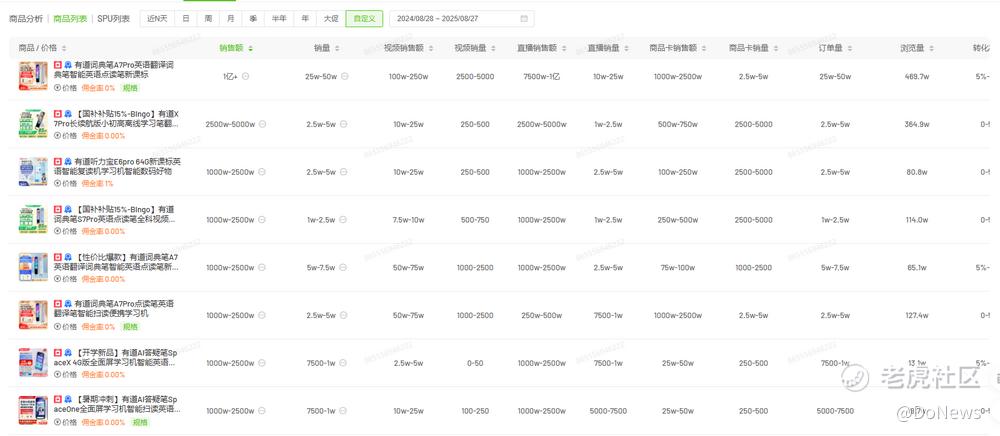The image size is (1000, 436).
Task: Click the 469.7w 浏览量 value
Action: [916, 76]
